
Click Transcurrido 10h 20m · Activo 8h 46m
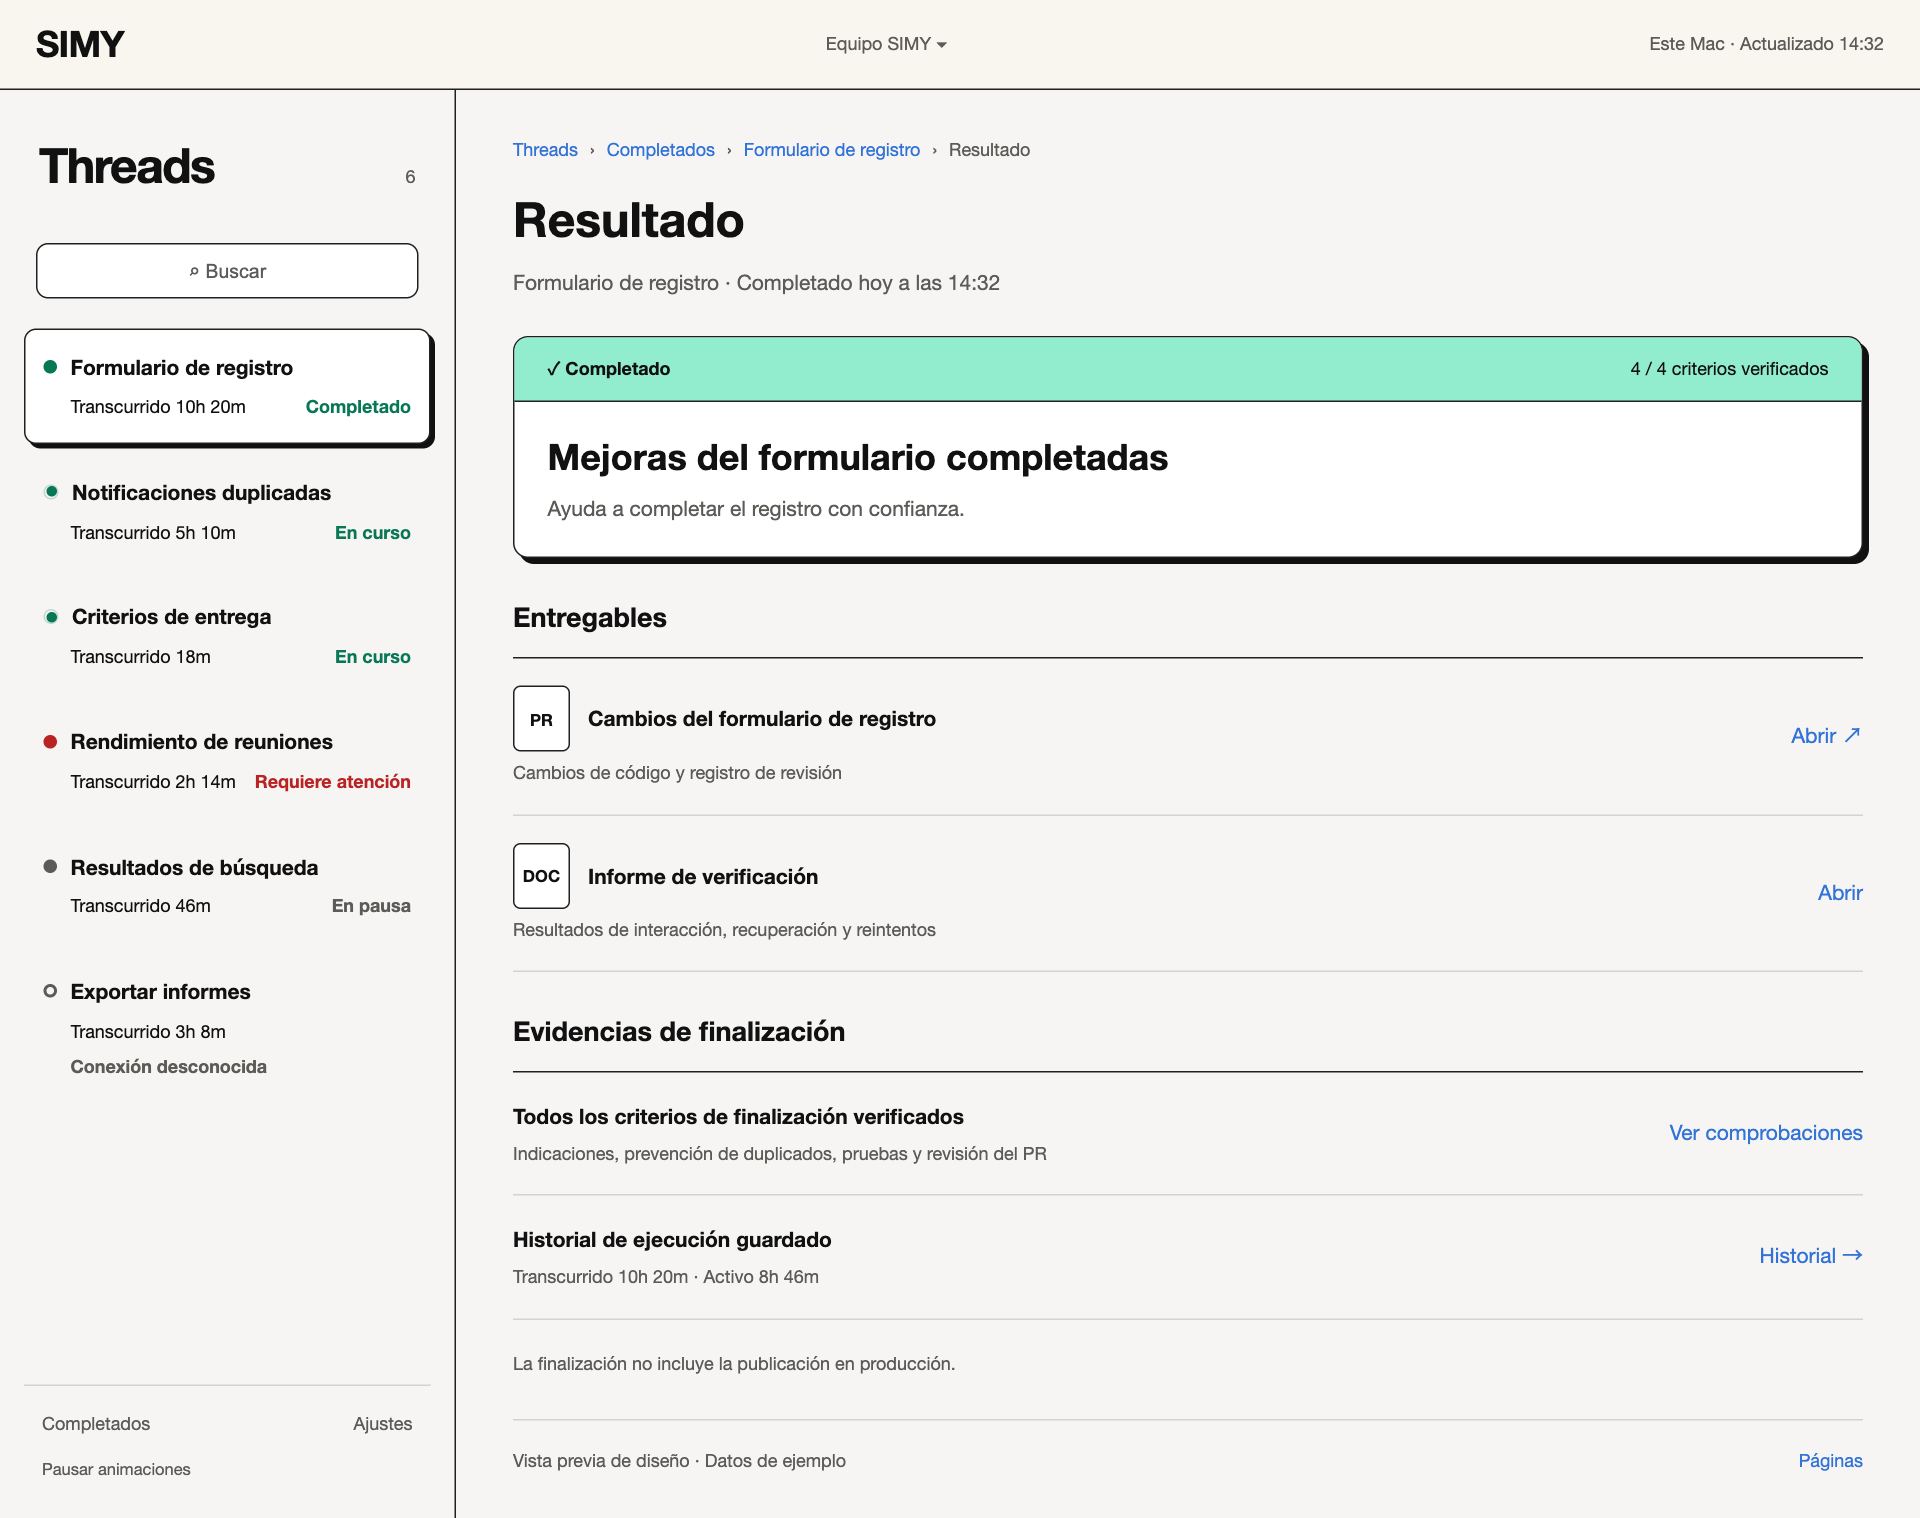(665, 1277)
